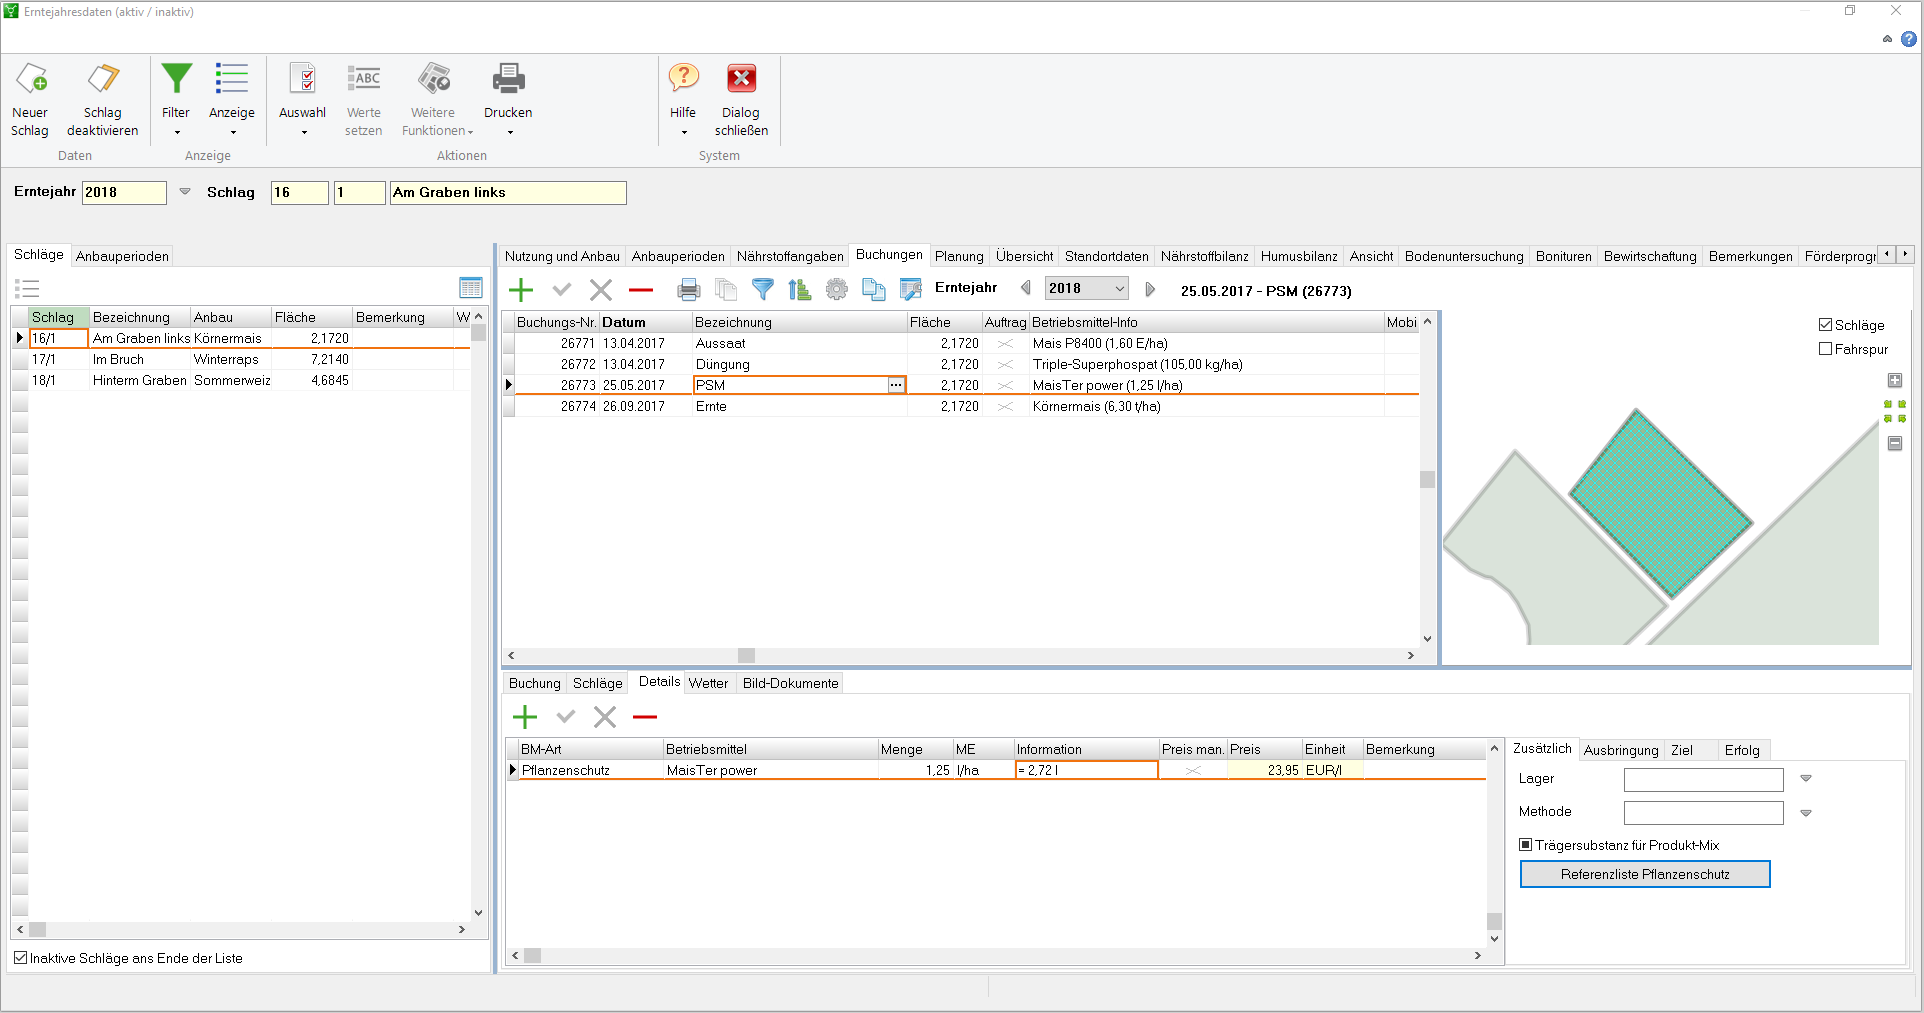Toggle Inaktive Schläge ans Ende der Liste
This screenshot has height=1013, width=1924.
[21, 958]
